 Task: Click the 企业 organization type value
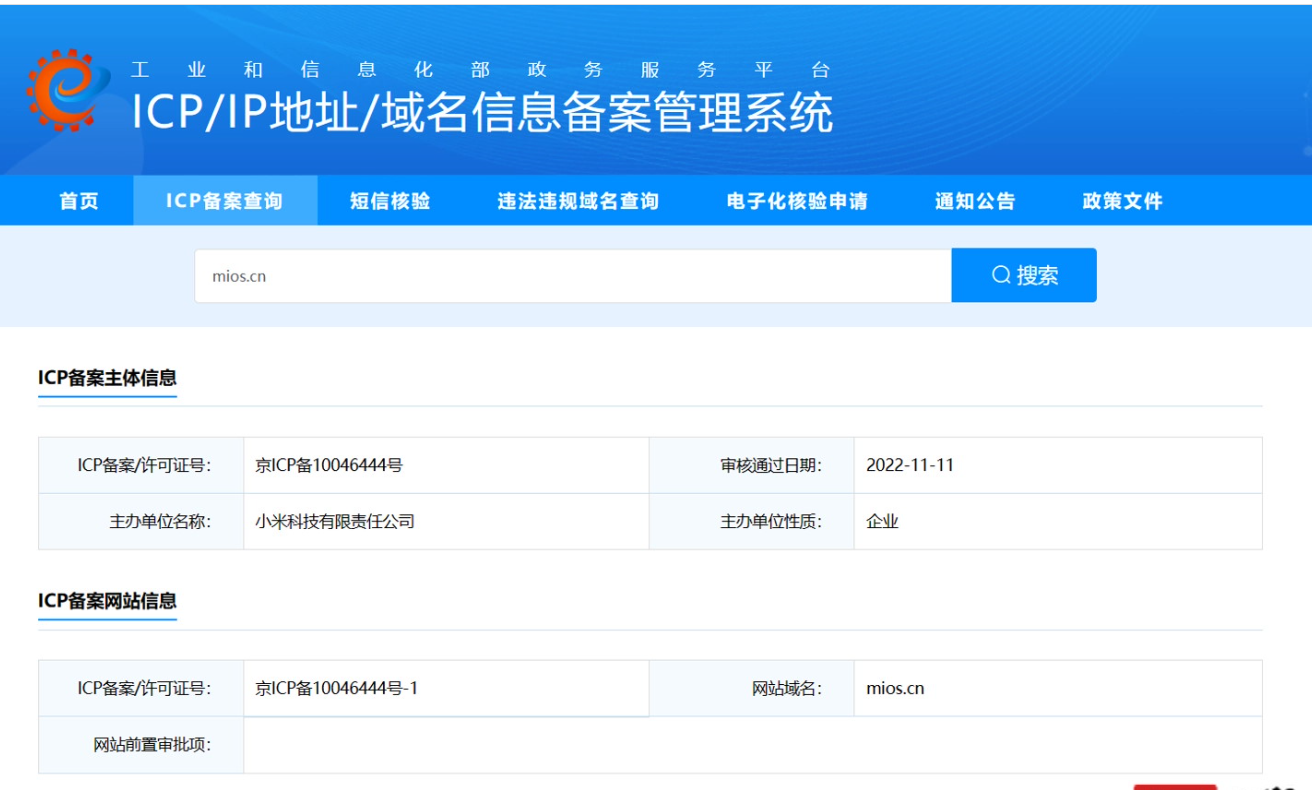882,521
